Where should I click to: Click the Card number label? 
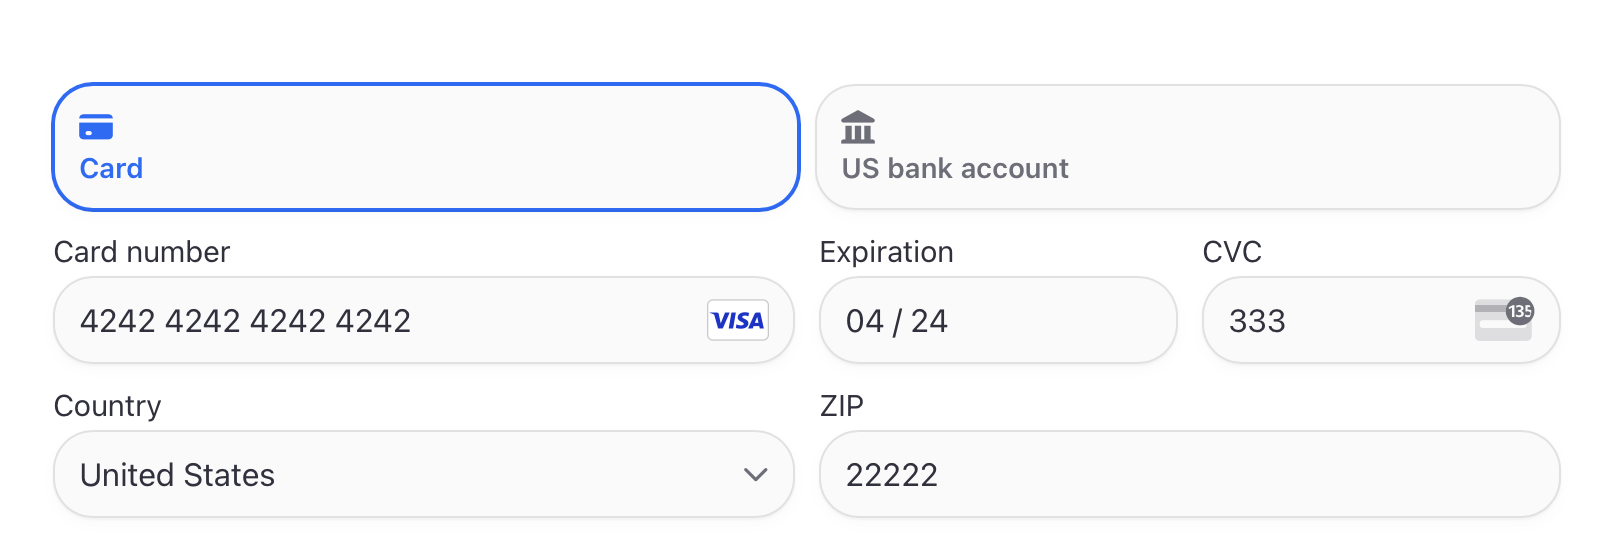[x=142, y=252]
